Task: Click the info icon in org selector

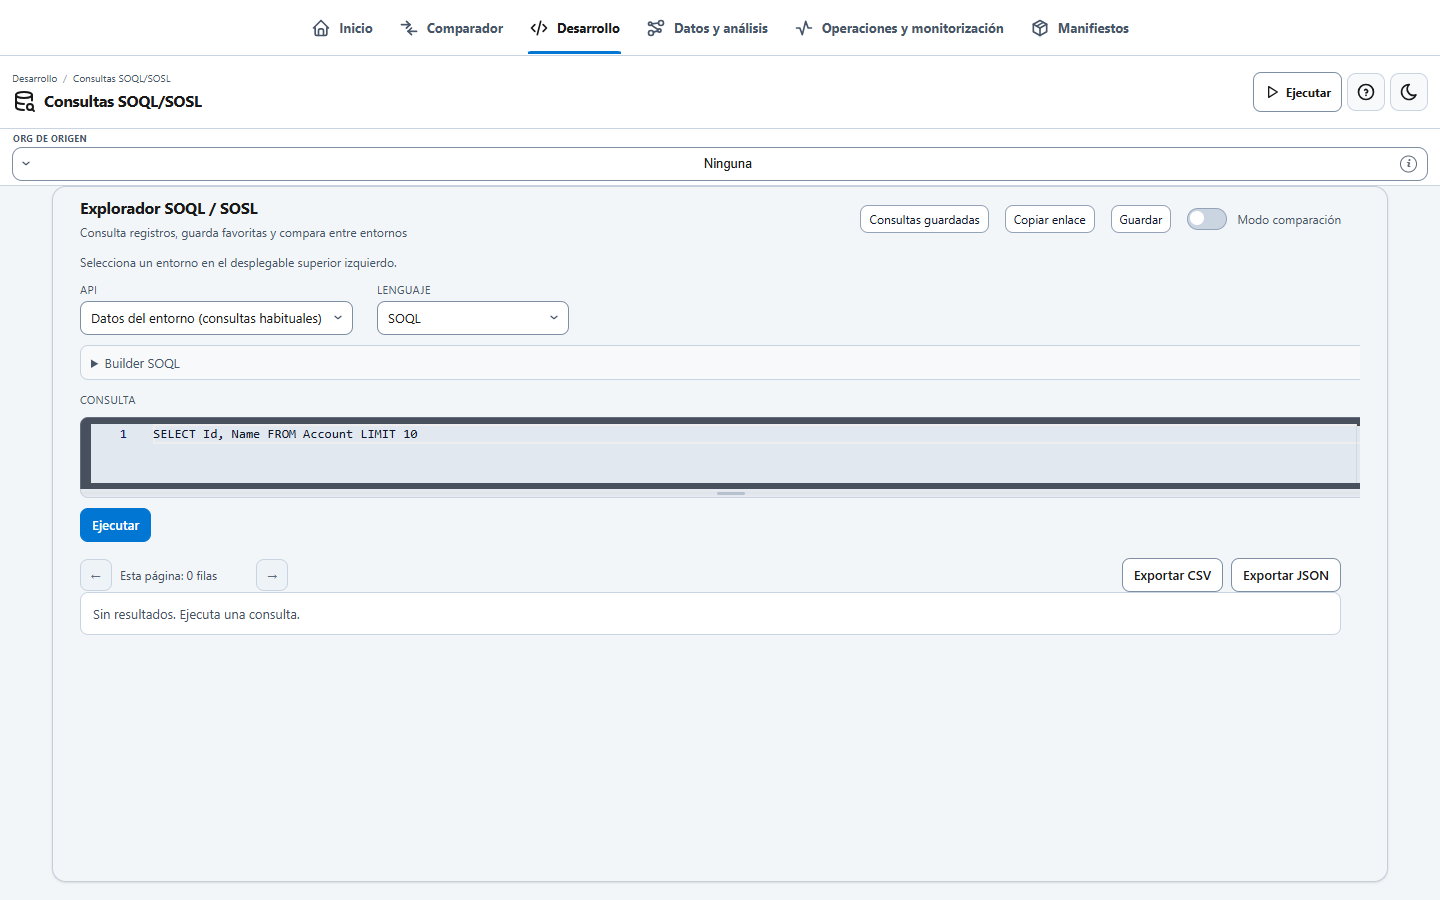Action: coord(1408,164)
